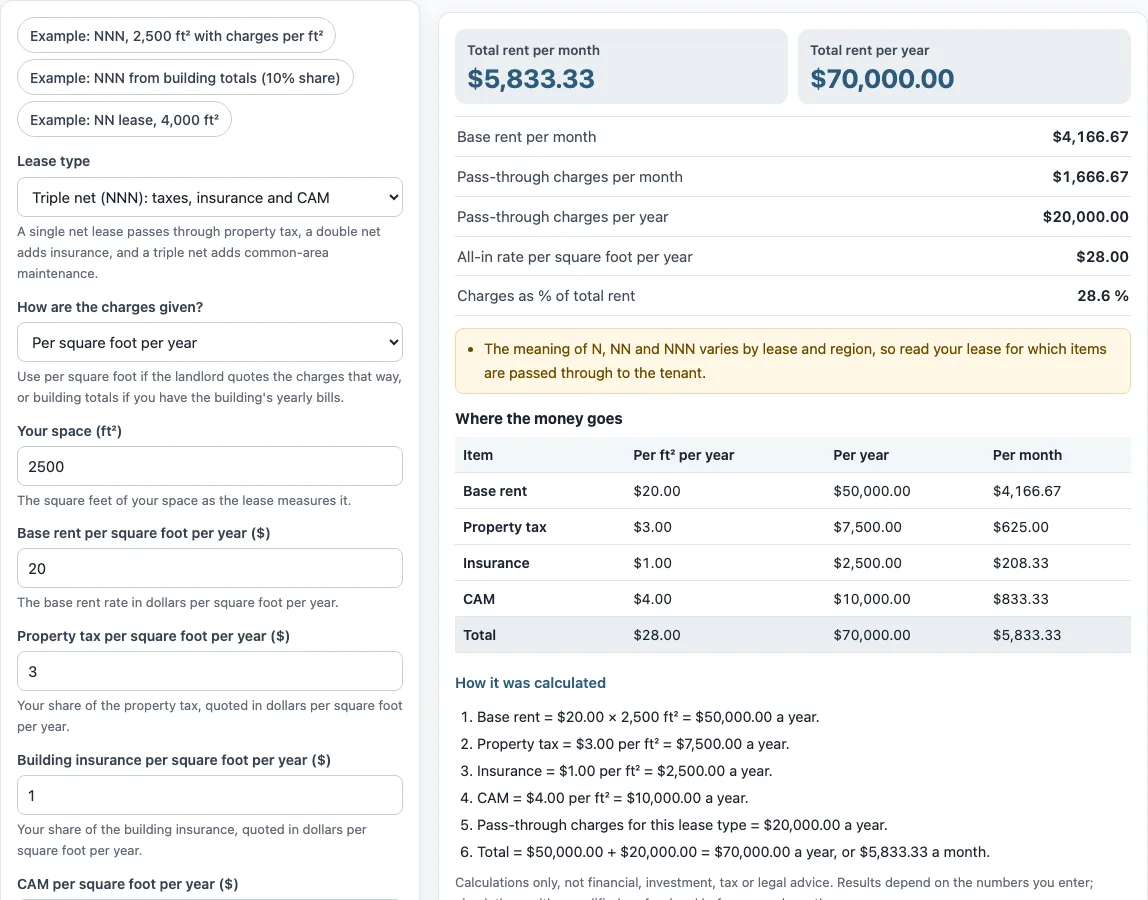The height and width of the screenshot is (900, 1148).
Task: Open the 'How are the charges given?' dropdown
Action: click(x=210, y=342)
